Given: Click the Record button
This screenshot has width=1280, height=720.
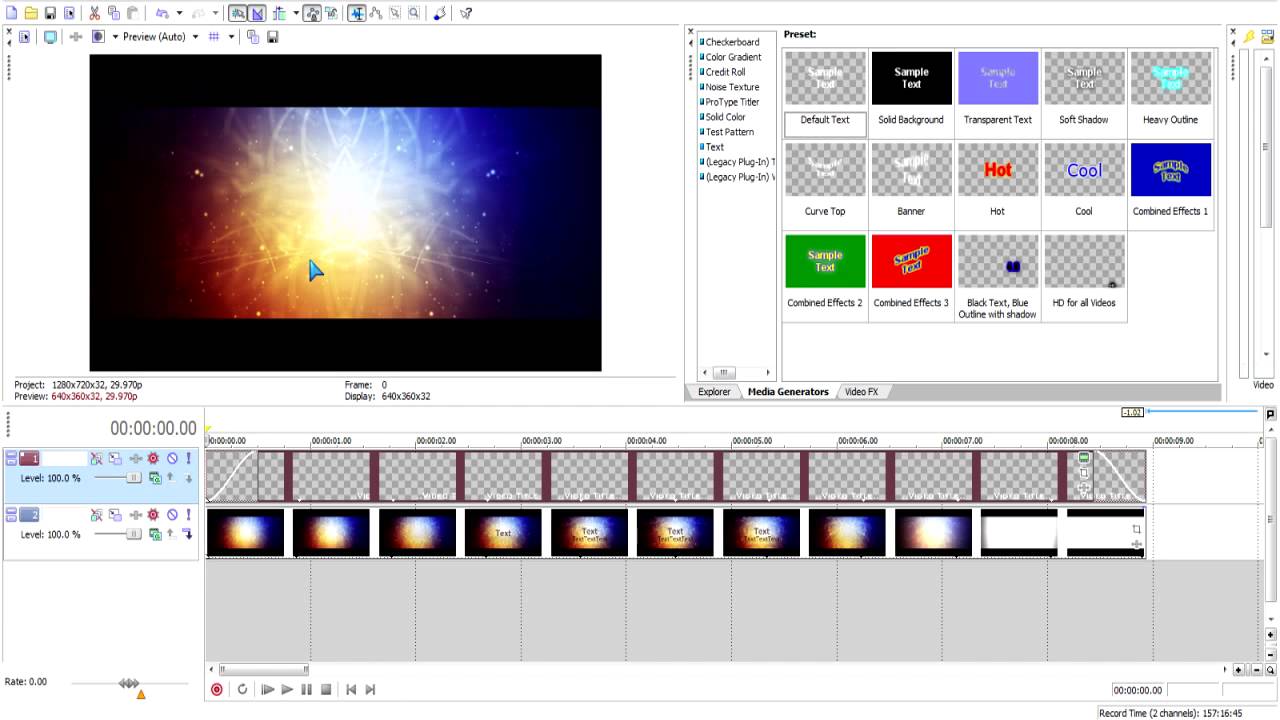Looking at the screenshot, I should (217, 689).
